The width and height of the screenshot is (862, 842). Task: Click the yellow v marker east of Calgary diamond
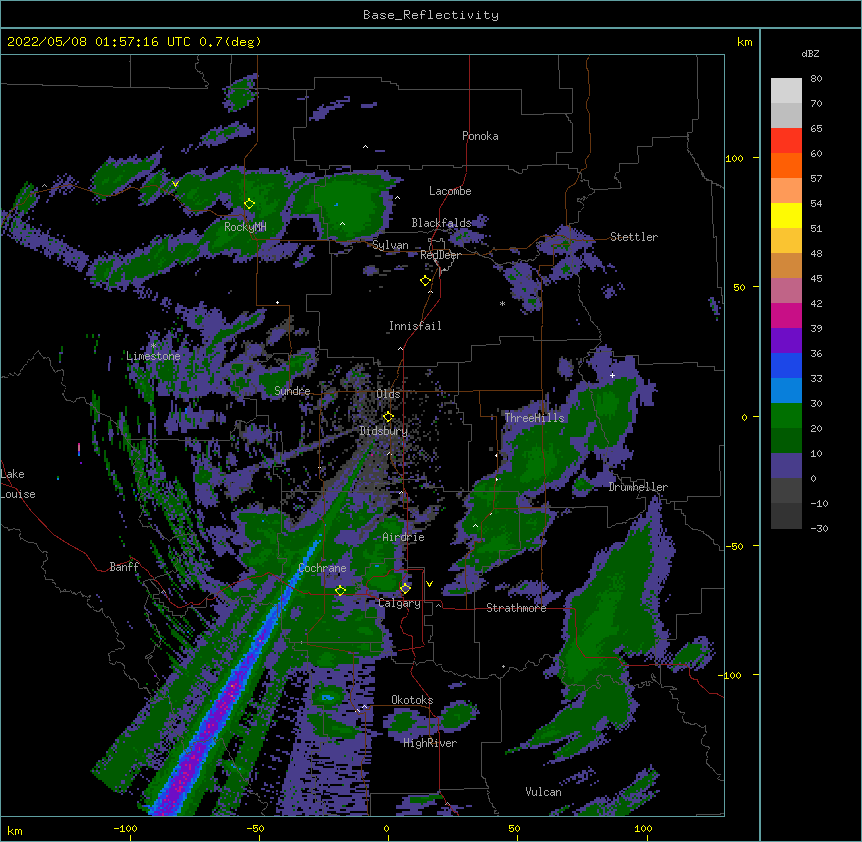point(429,584)
